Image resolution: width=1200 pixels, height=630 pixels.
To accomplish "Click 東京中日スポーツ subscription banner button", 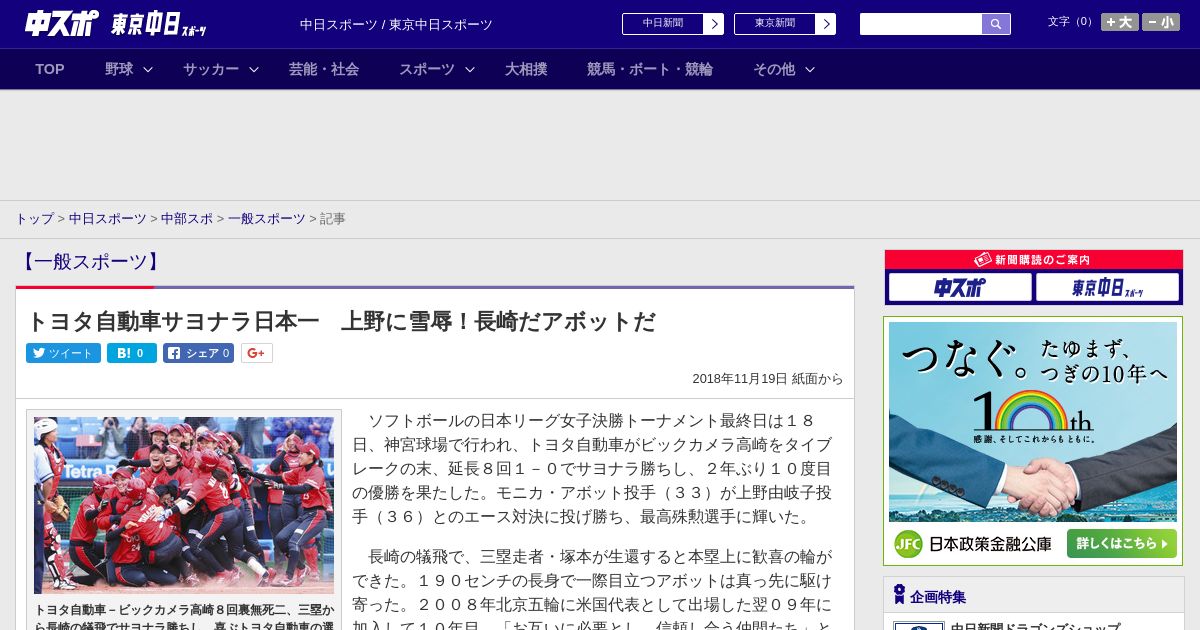I will tap(1108, 287).
